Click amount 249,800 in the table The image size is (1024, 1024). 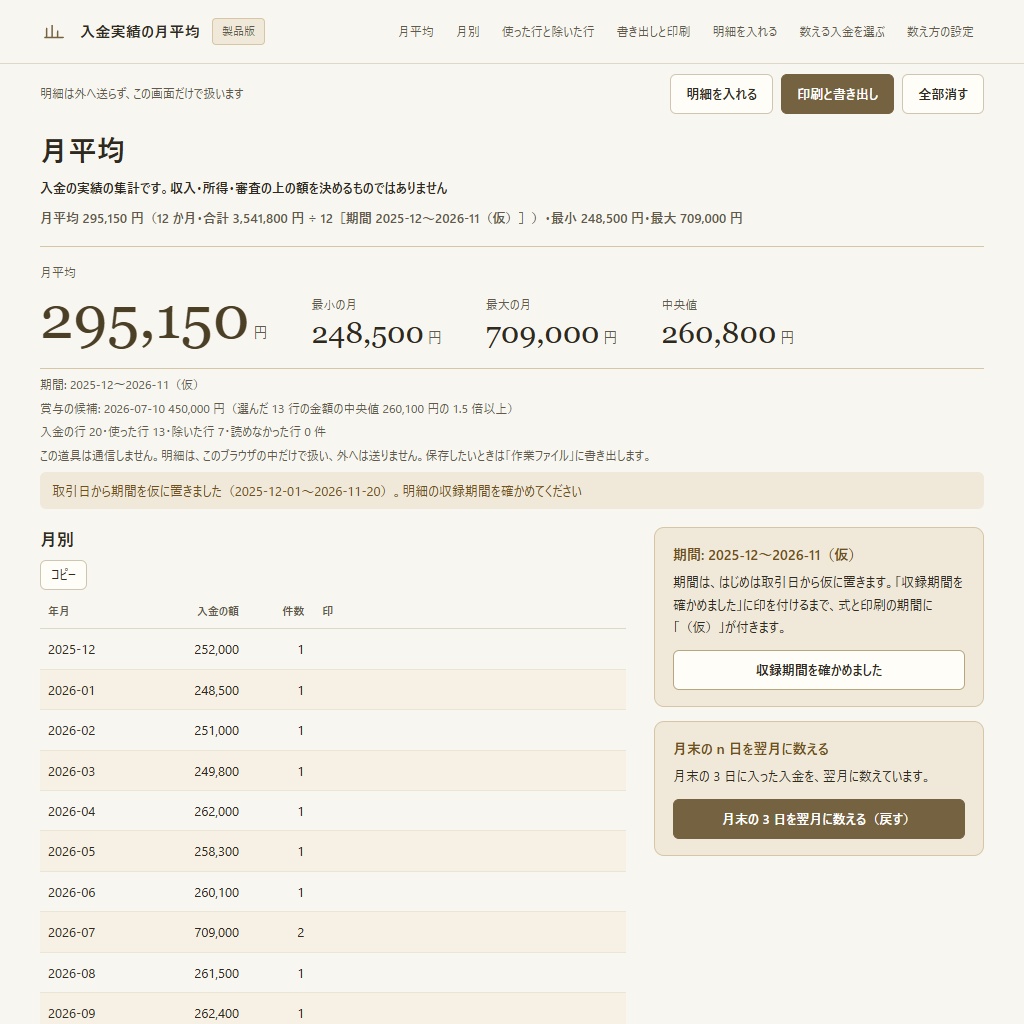(216, 771)
